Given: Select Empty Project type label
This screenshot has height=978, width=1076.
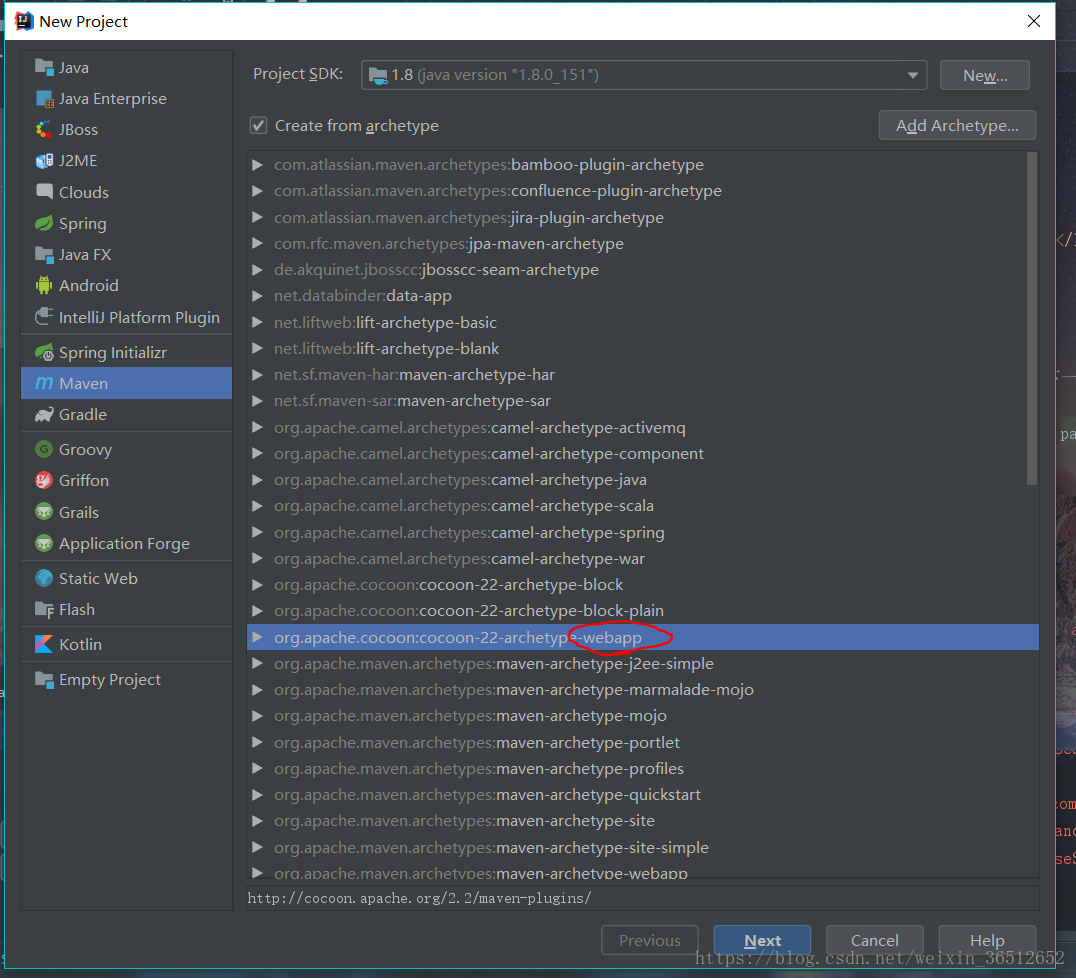Looking at the screenshot, I should click(x=110, y=679).
